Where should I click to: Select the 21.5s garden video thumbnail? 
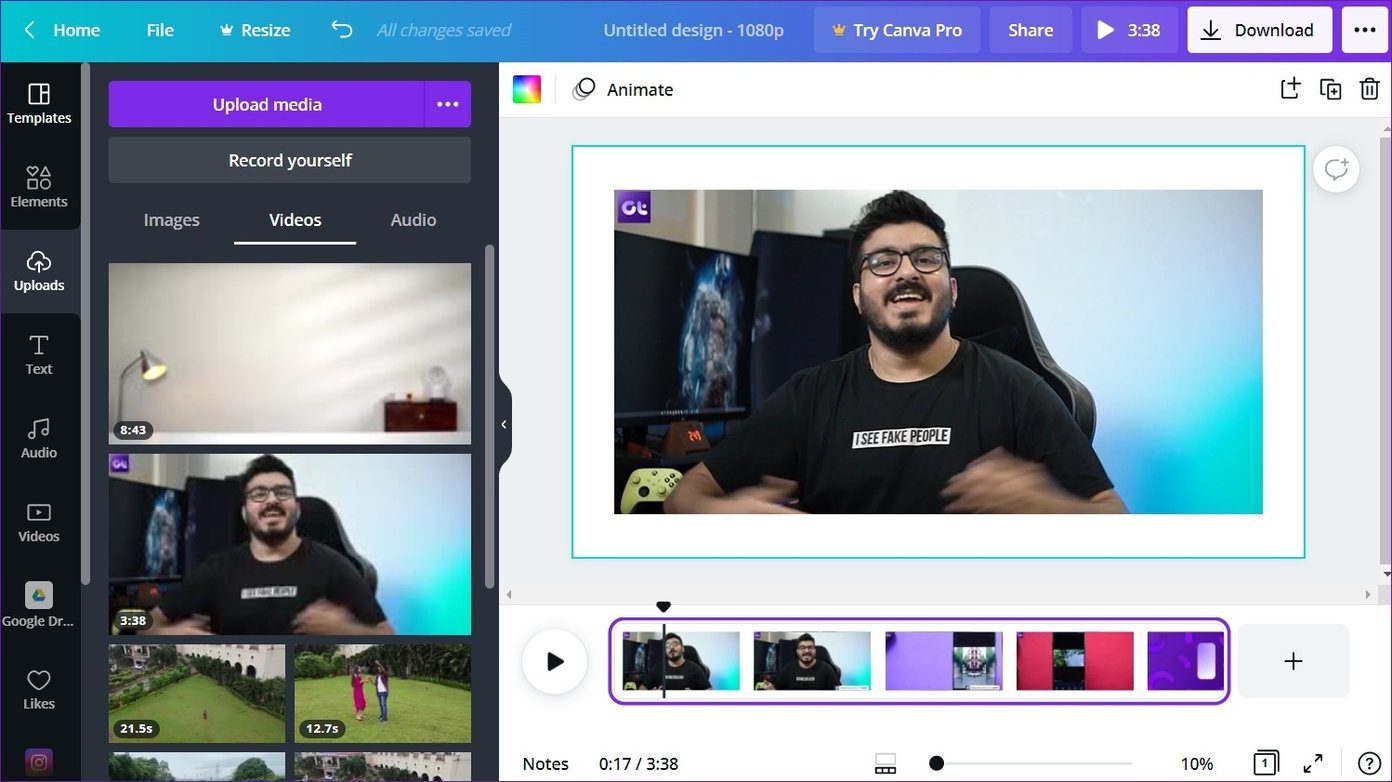pos(197,693)
